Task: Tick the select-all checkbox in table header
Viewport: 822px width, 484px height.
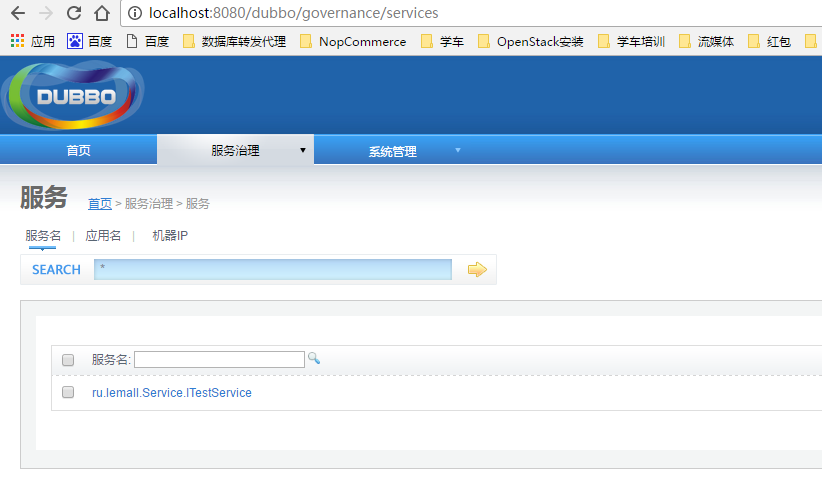Action: point(68,360)
